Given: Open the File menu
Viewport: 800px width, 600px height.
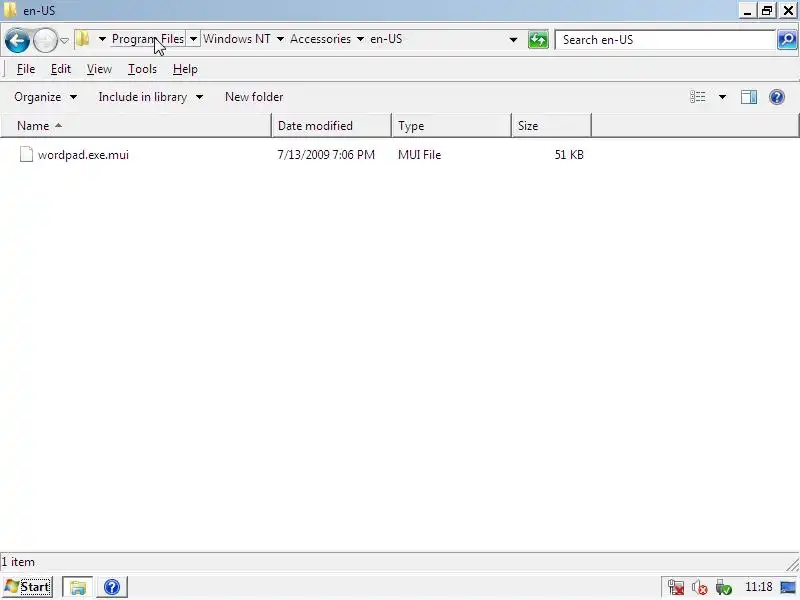Looking at the screenshot, I should point(26,69).
